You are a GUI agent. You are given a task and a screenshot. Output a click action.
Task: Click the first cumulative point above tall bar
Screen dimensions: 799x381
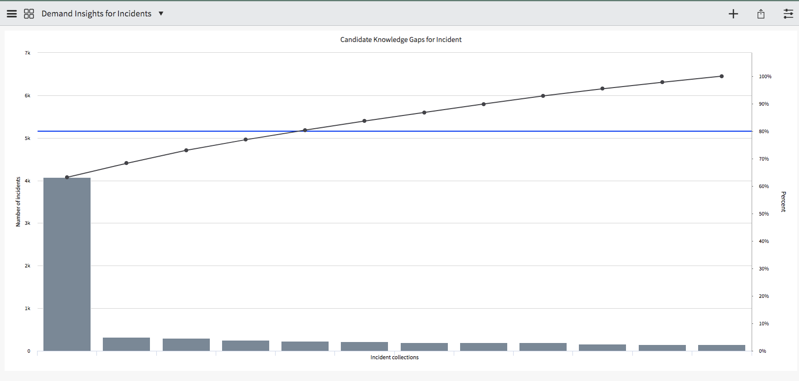pyautogui.click(x=67, y=177)
